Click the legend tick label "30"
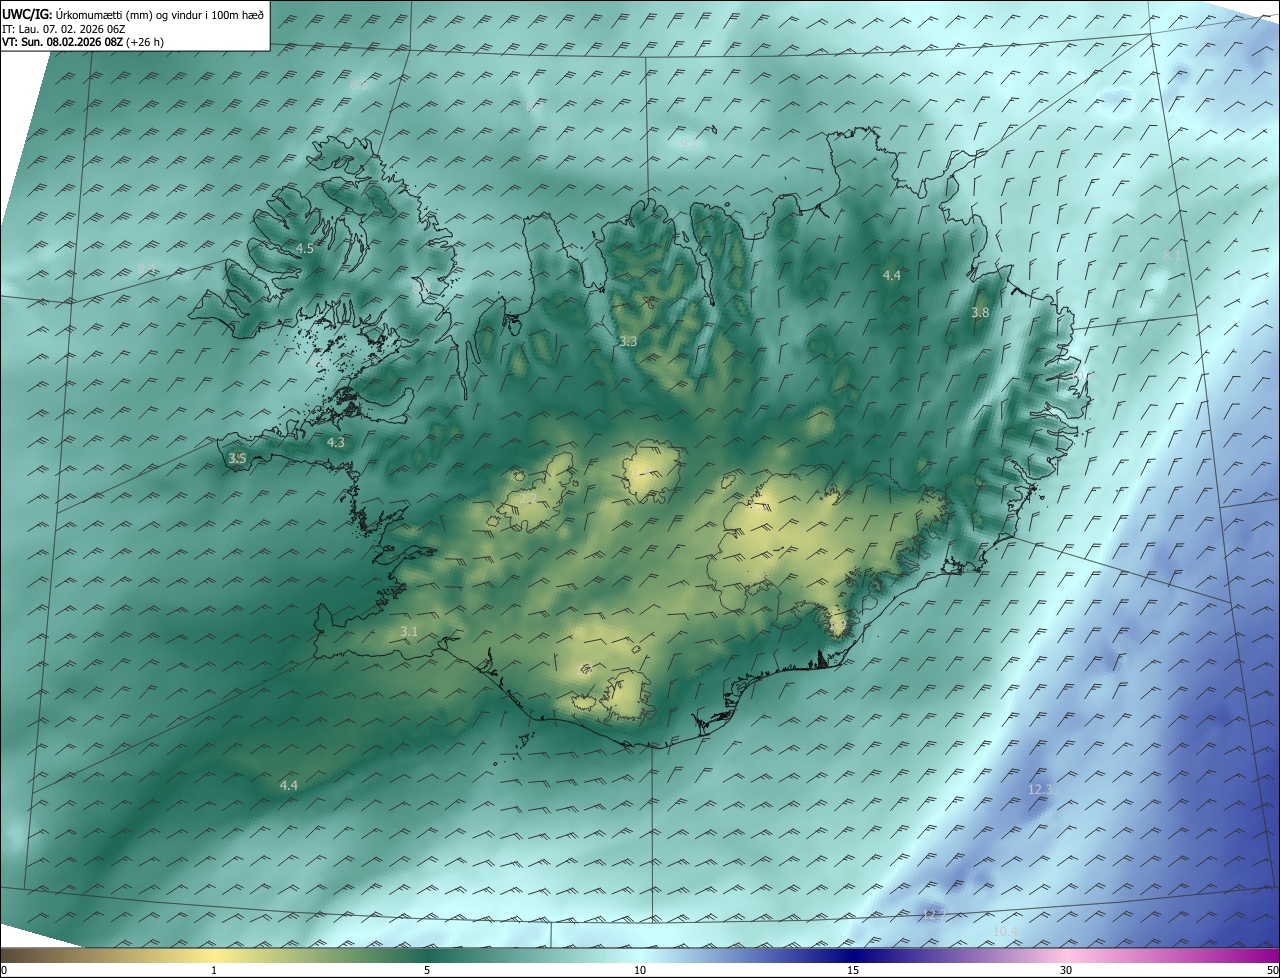The width and height of the screenshot is (1280, 978). 1066,970
